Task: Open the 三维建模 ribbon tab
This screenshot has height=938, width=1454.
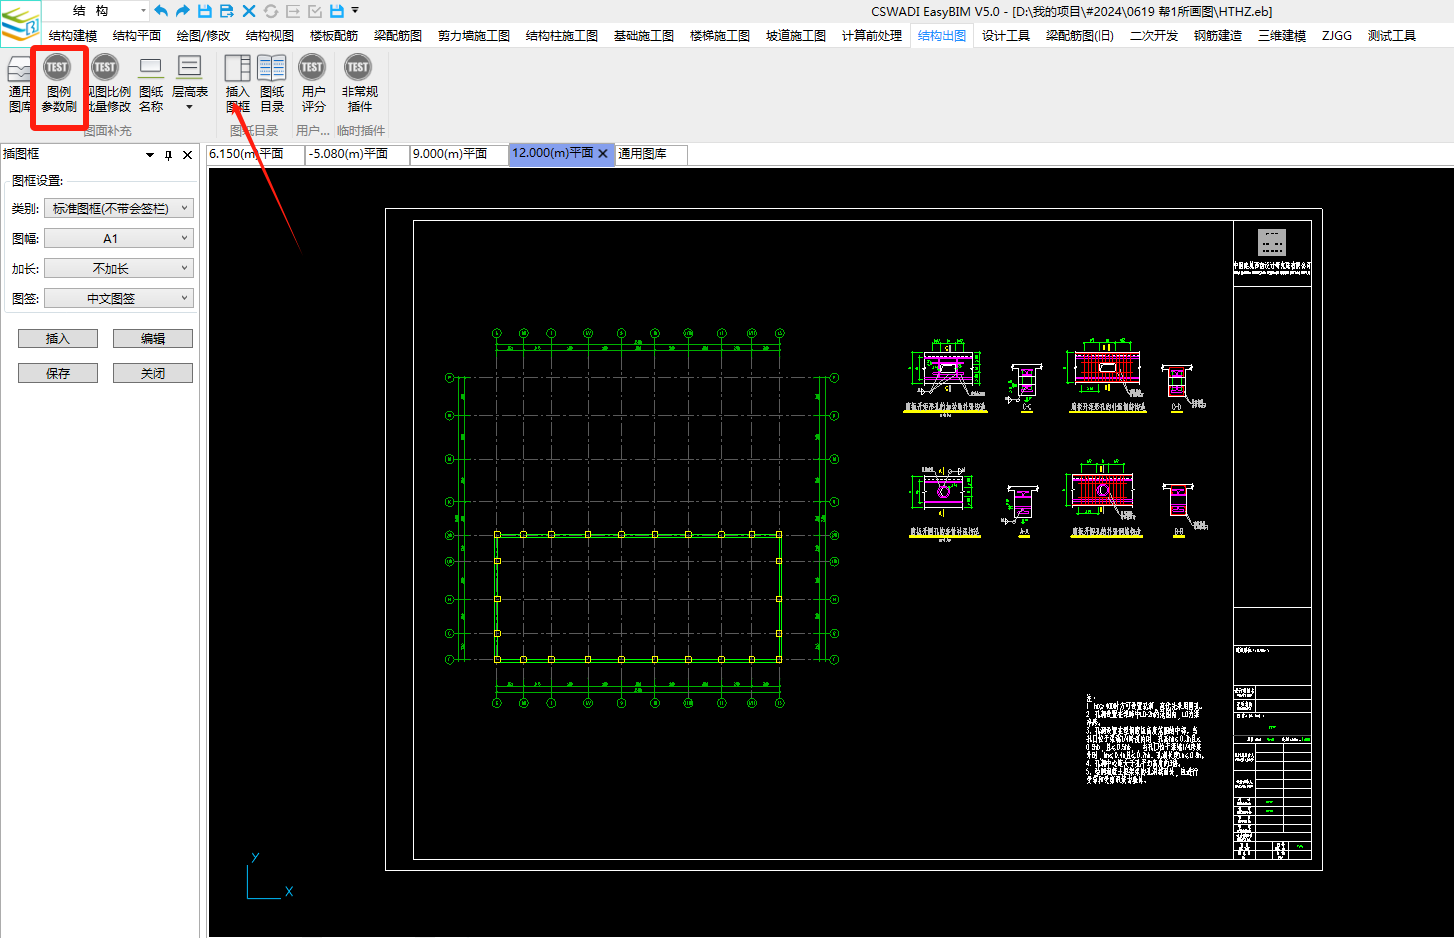Action: click(1282, 36)
